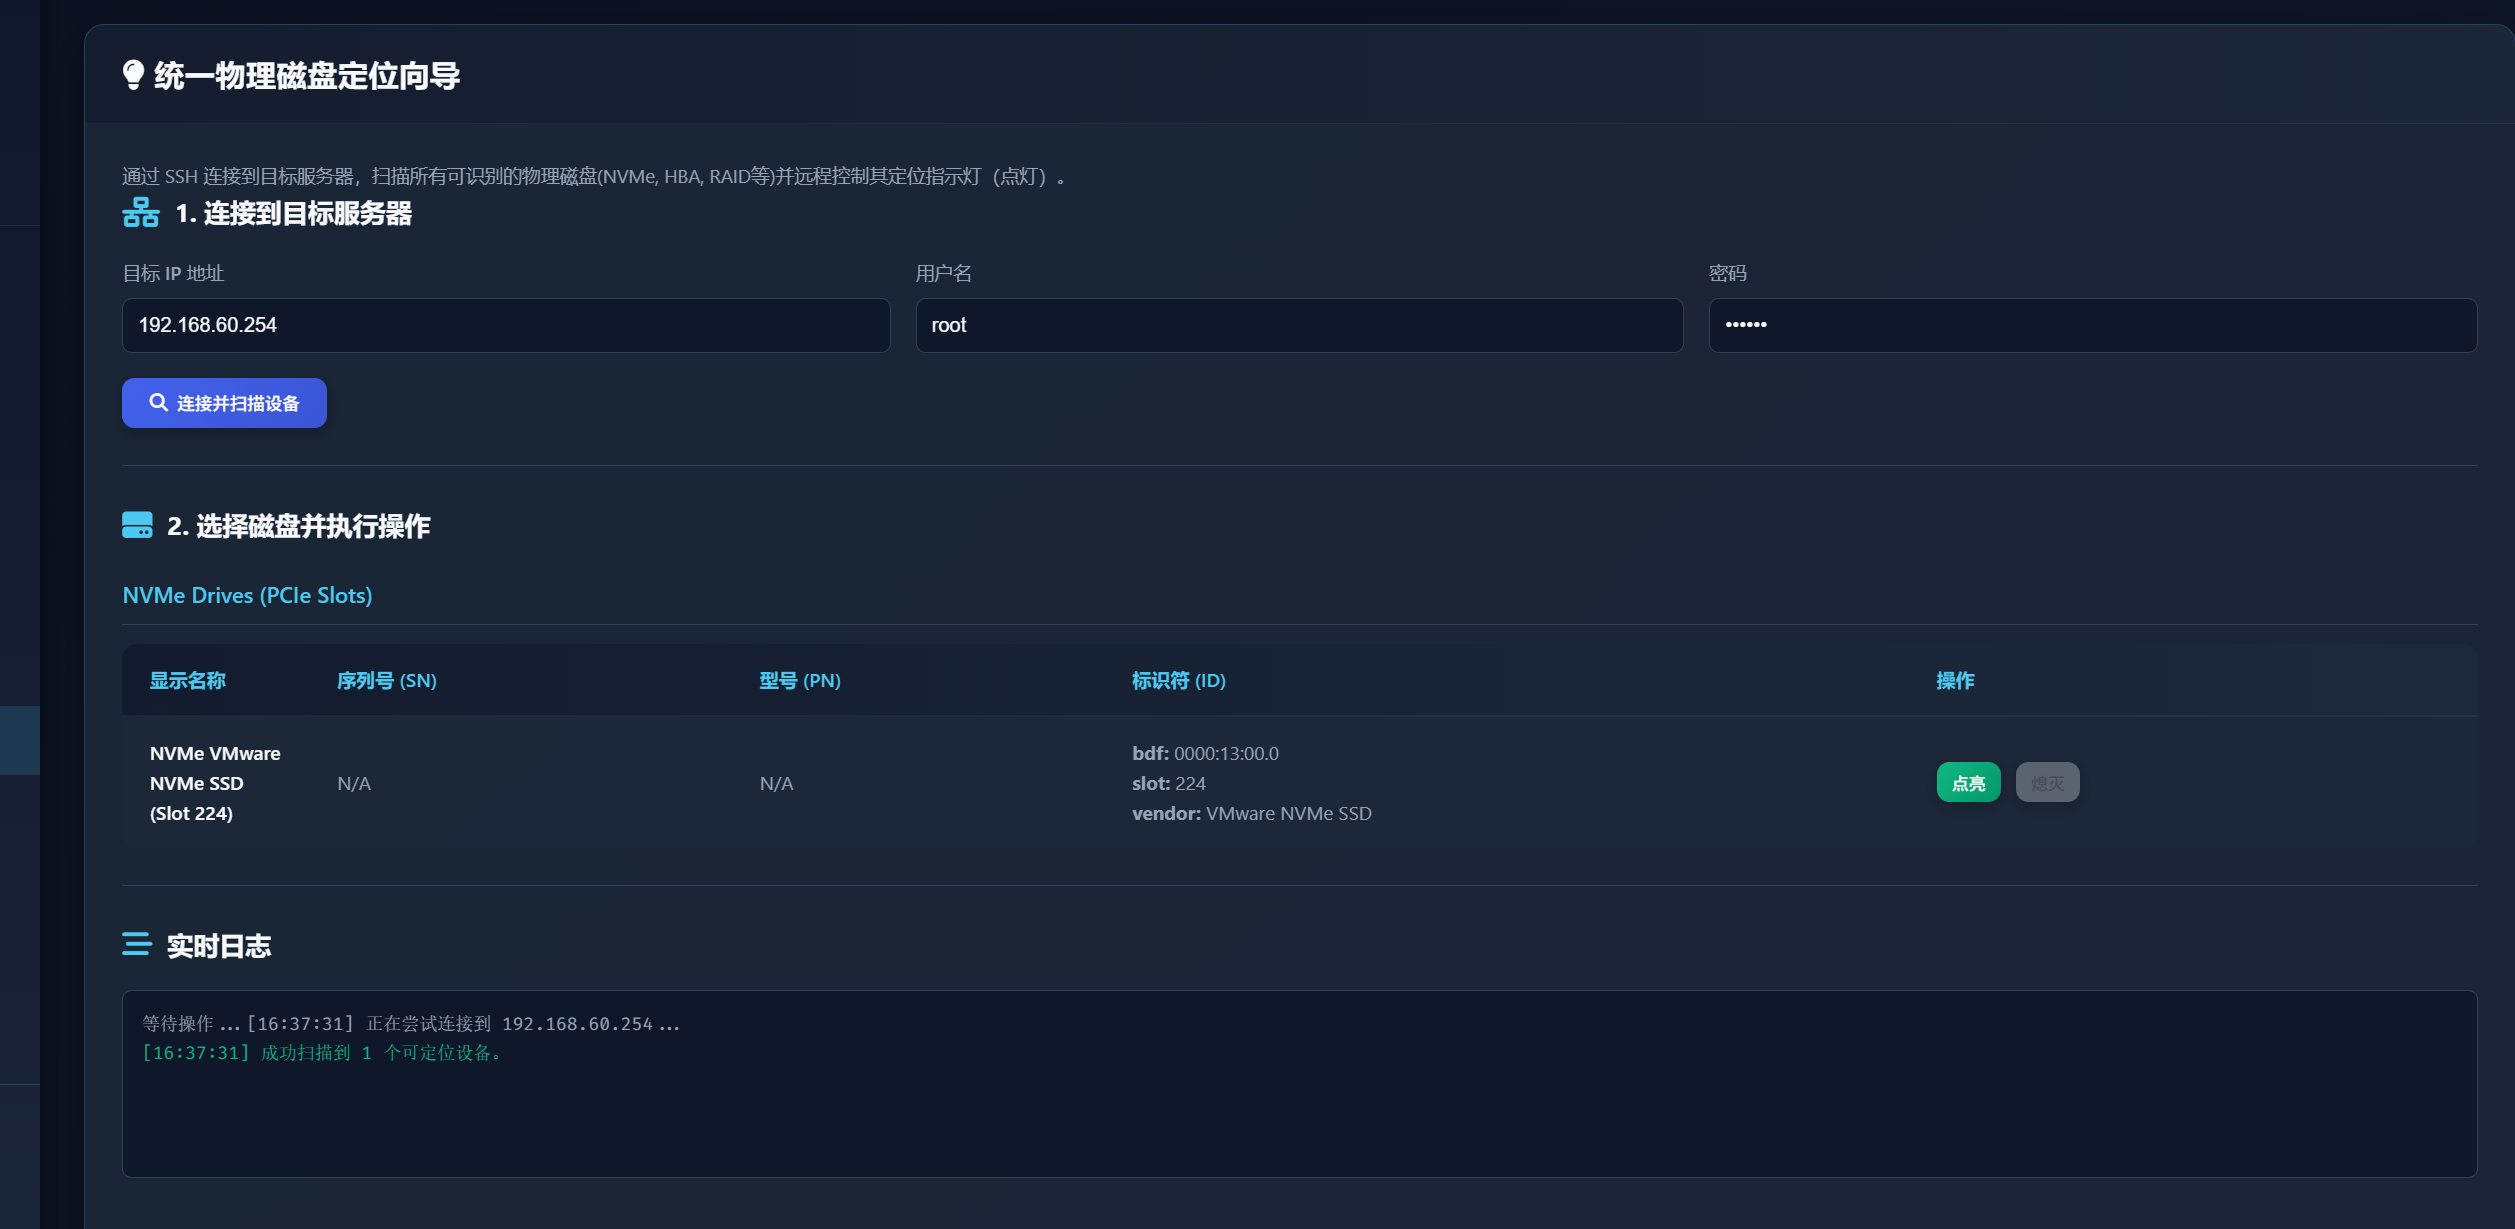The width and height of the screenshot is (2515, 1229).
Task: Click the 显示名称 column header
Action: (187, 681)
